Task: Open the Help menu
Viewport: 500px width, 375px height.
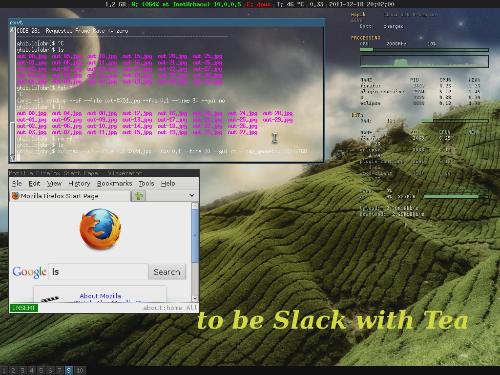Action: 168,183
